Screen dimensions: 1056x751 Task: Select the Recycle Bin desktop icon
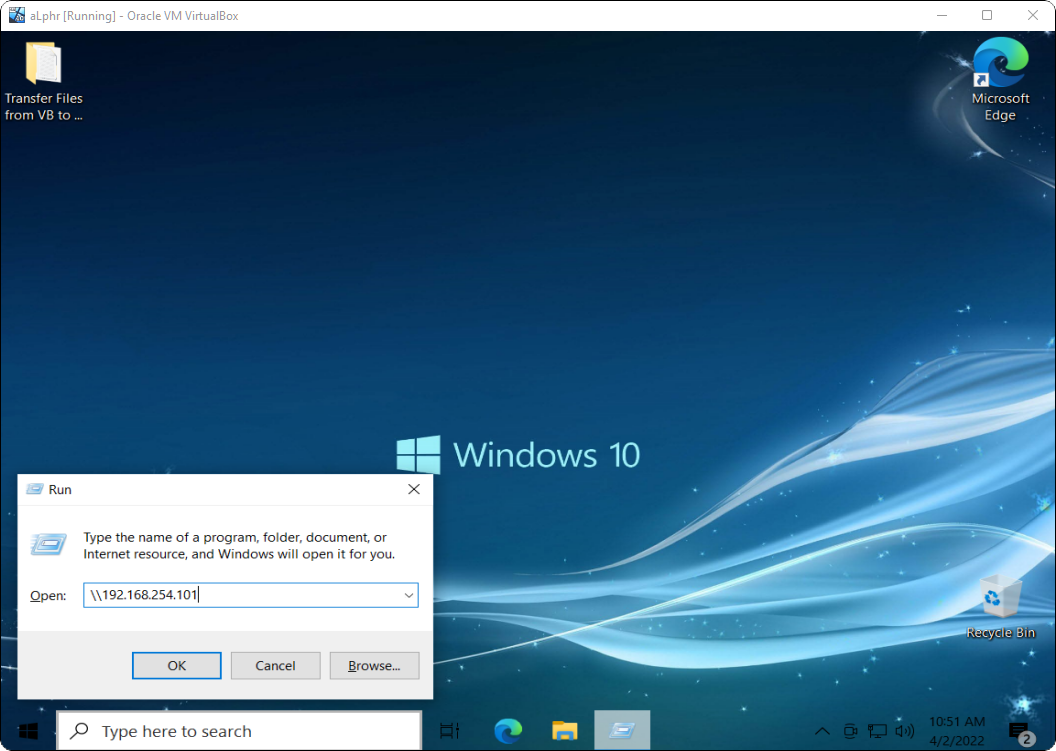point(1000,606)
